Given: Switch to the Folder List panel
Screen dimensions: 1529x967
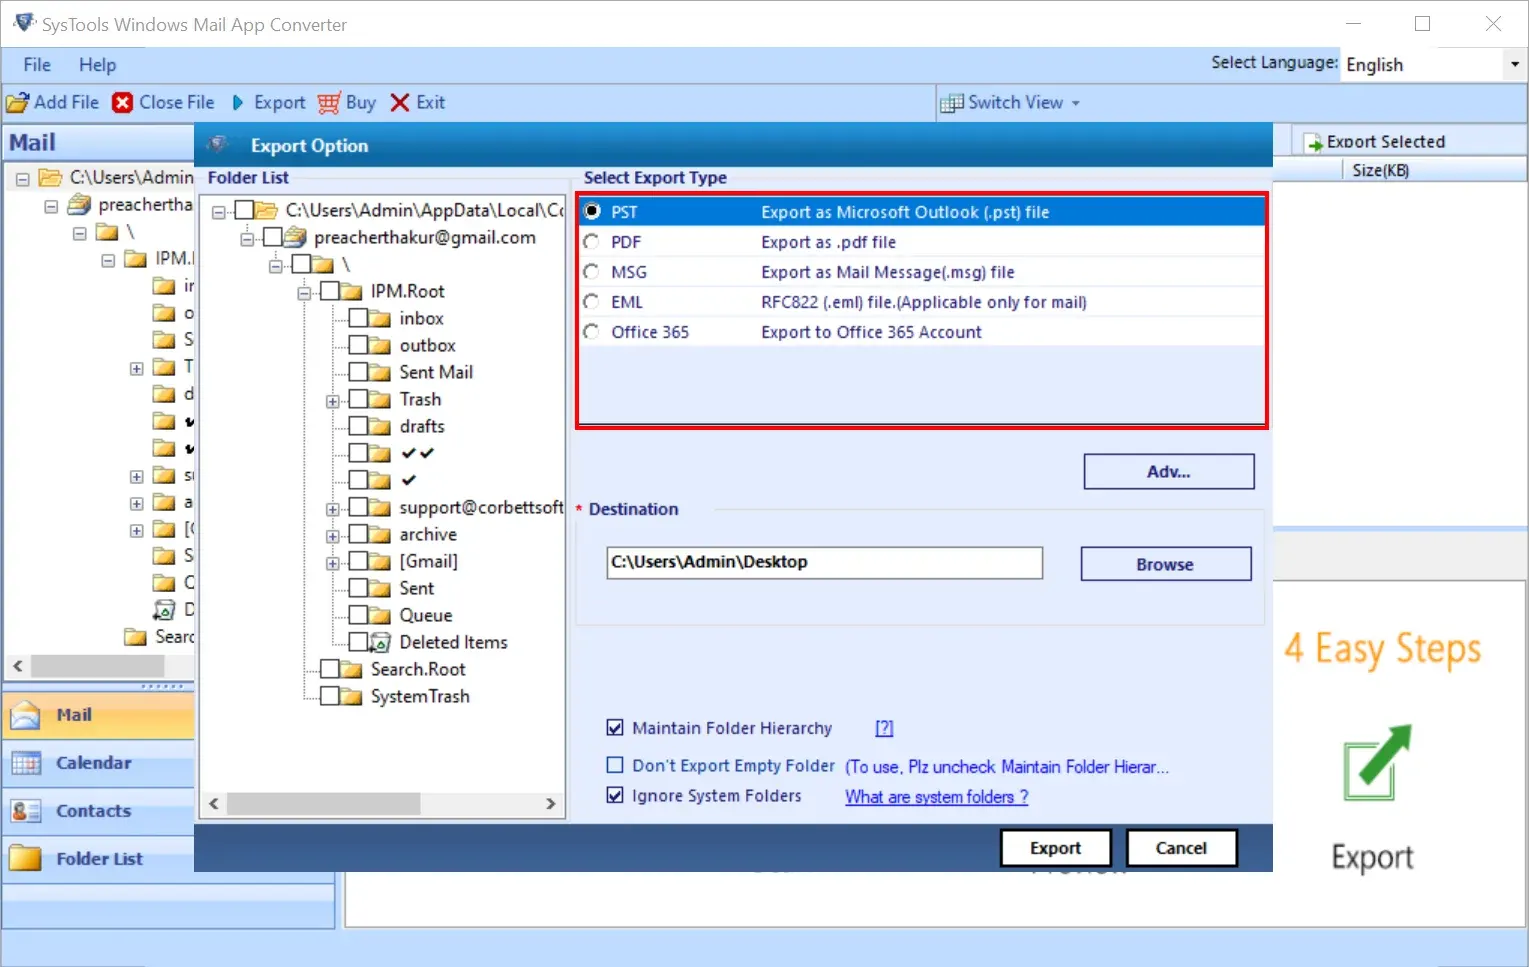Looking at the screenshot, I should (99, 858).
